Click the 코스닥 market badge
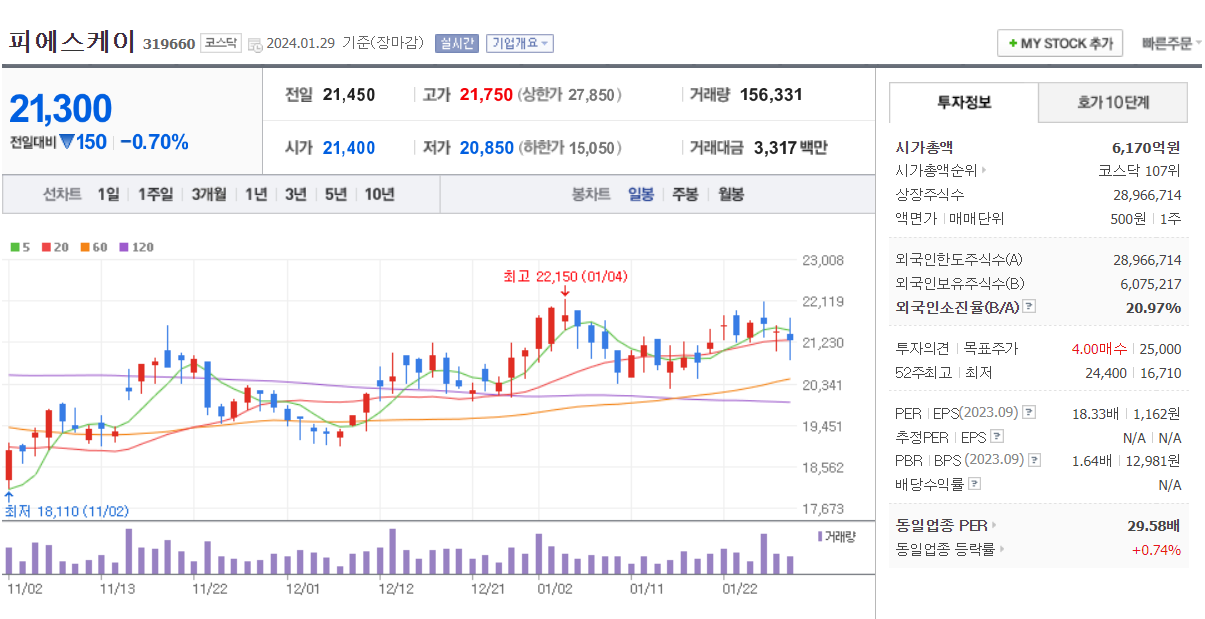The image size is (1205, 619). [220, 43]
